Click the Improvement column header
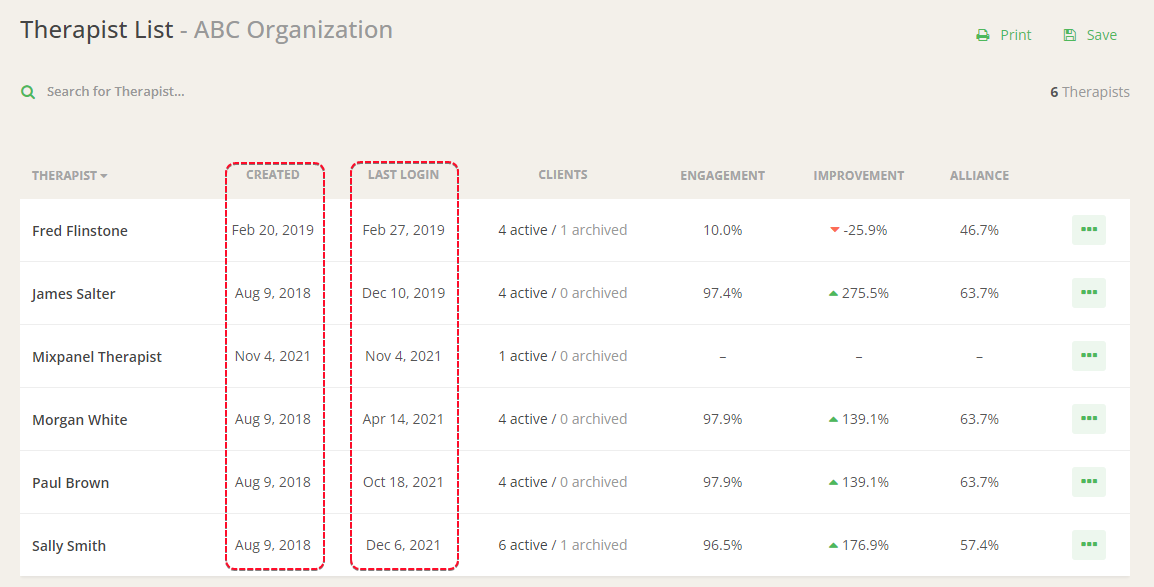1154x587 pixels. [858, 176]
